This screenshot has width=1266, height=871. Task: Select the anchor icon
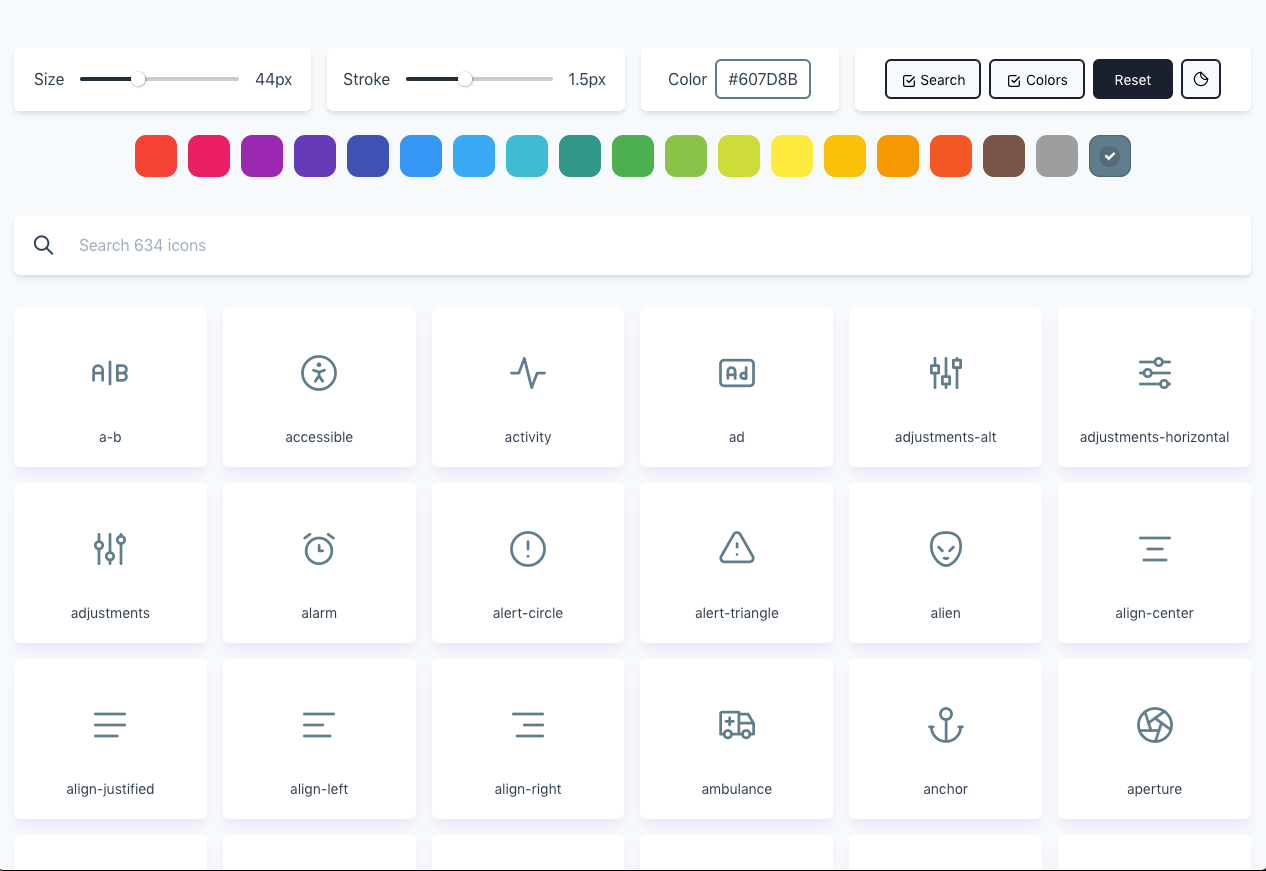coord(945,725)
